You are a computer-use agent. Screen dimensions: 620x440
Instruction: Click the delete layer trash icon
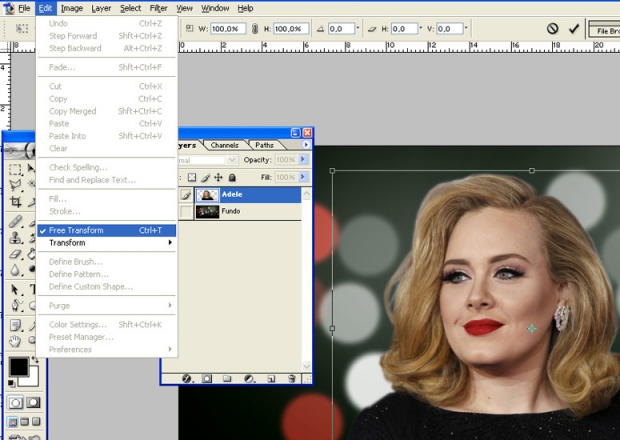(x=291, y=379)
